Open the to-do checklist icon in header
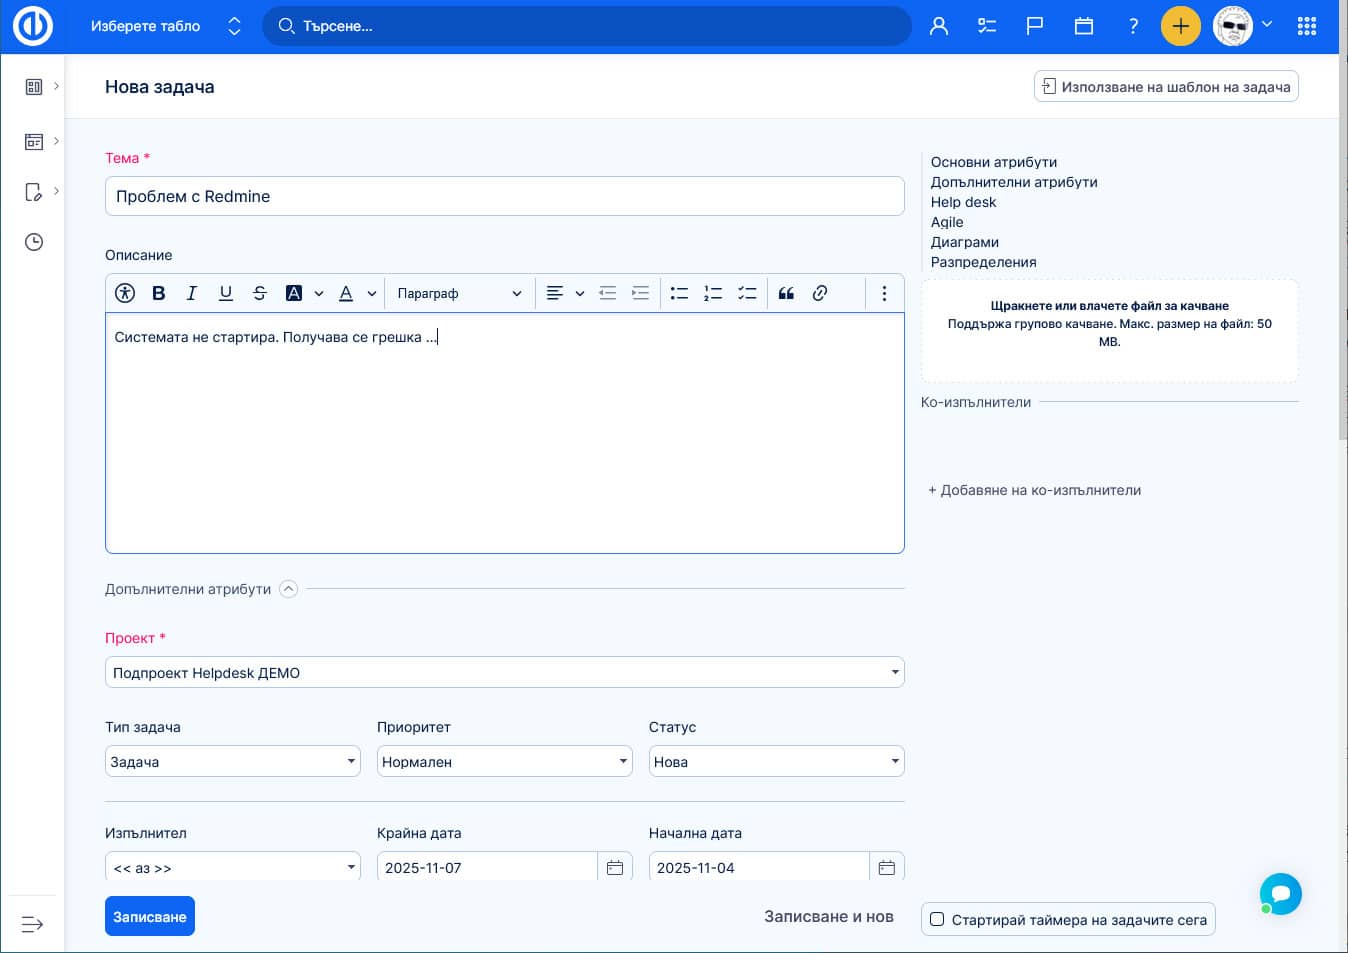The width and height of the screenshot is (1348, 953). click(x=987, y=26)
